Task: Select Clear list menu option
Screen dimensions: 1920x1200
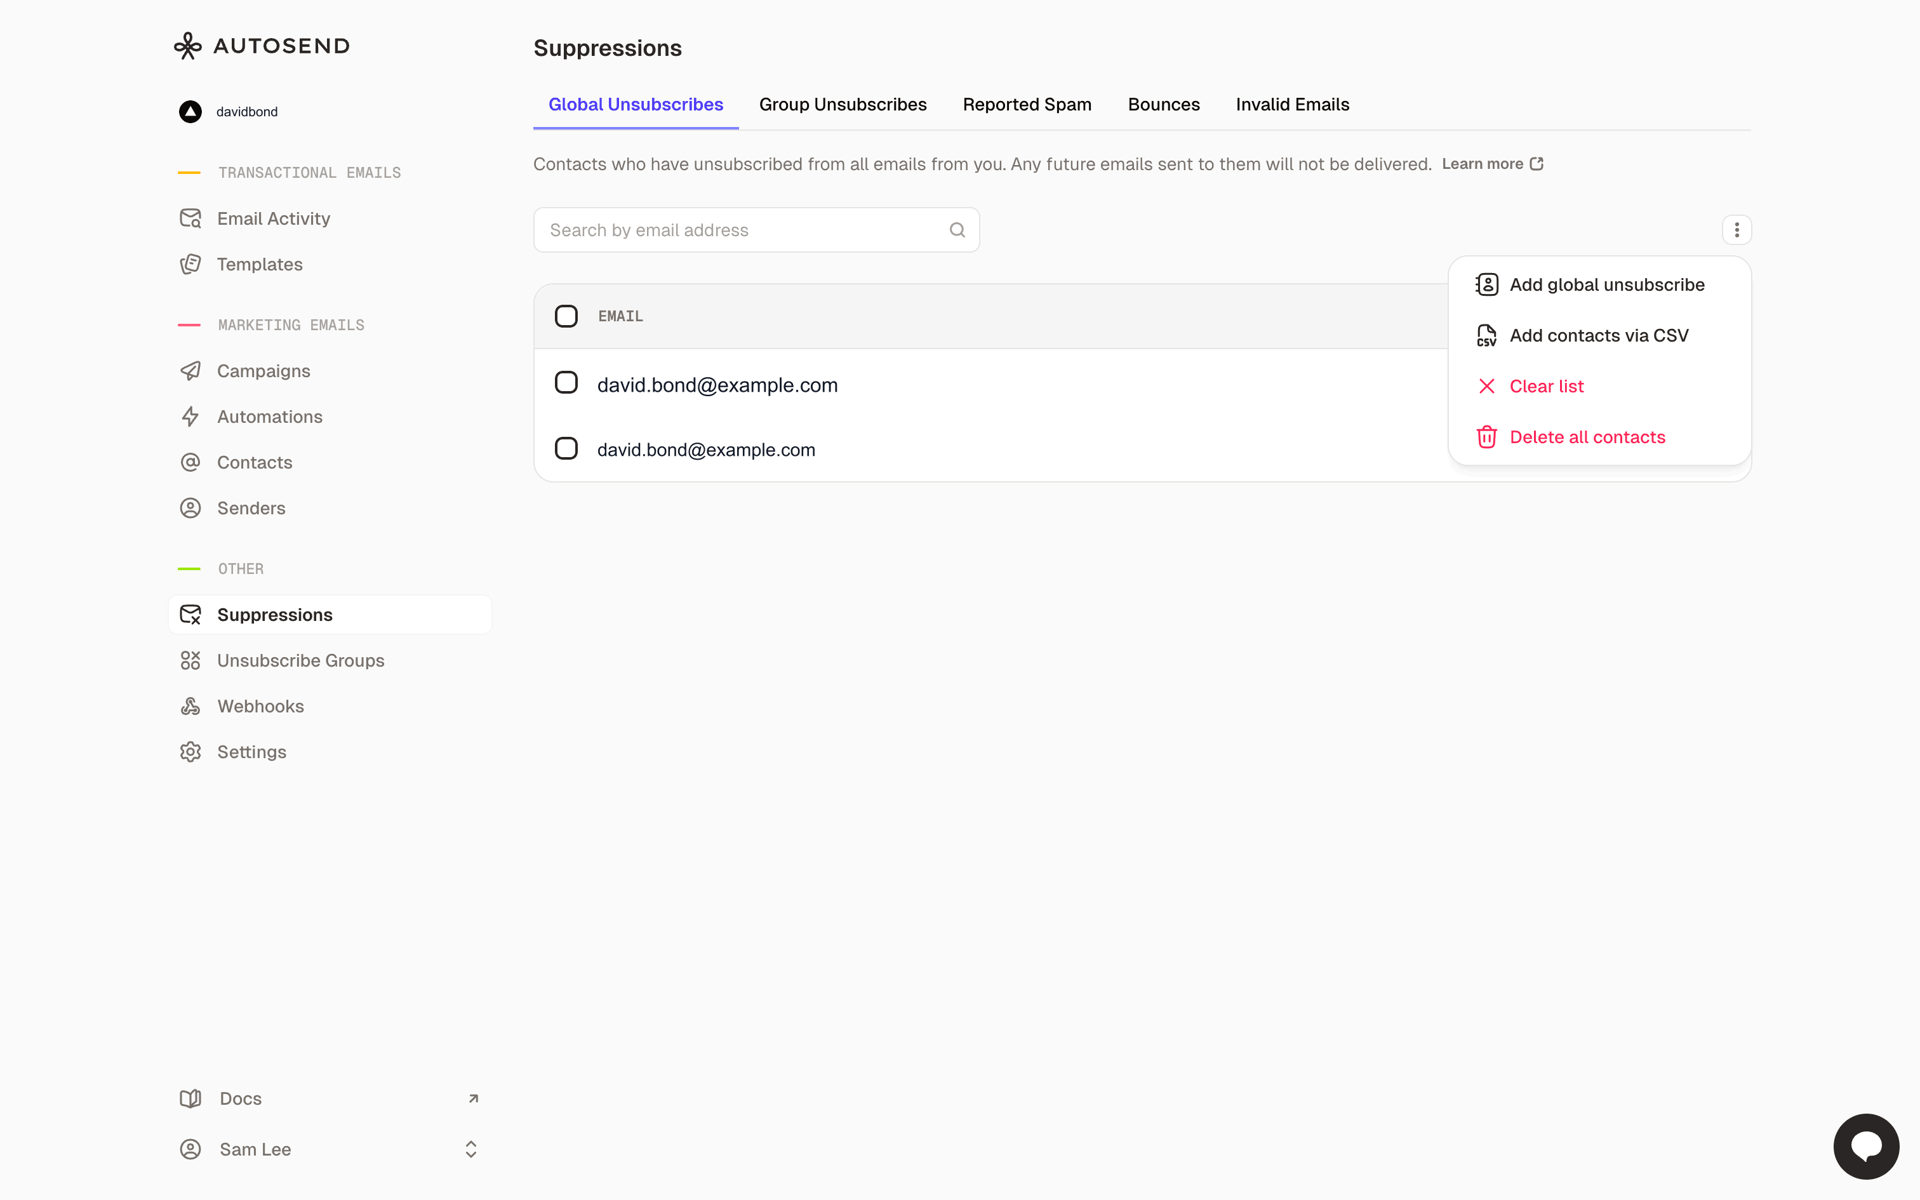Action: click(1600, 386)
